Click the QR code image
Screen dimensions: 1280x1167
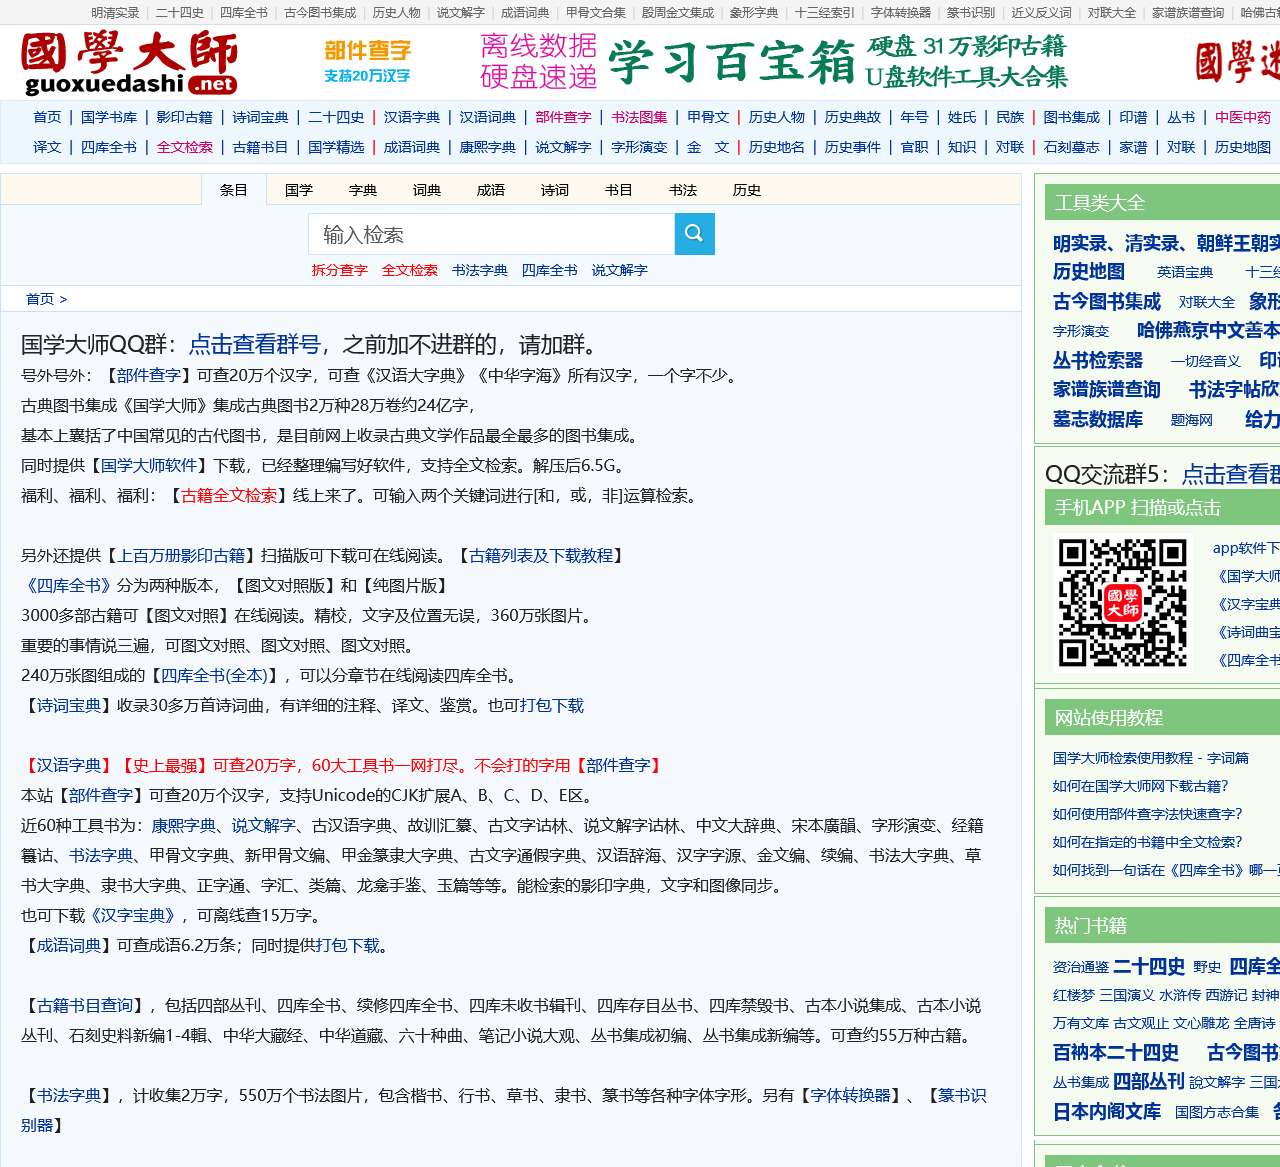1122,603
